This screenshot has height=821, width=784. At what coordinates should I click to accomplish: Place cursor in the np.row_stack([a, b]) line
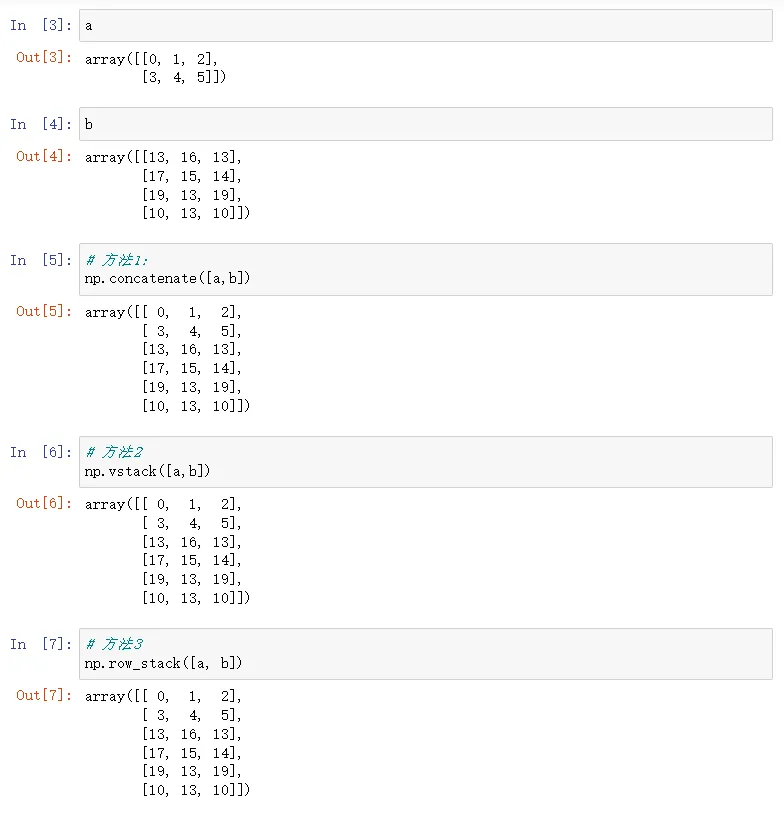[164, 663]
